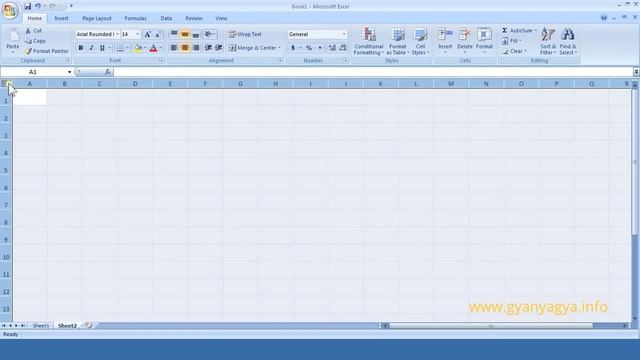Open Find & Select menu

pos(567,41)
